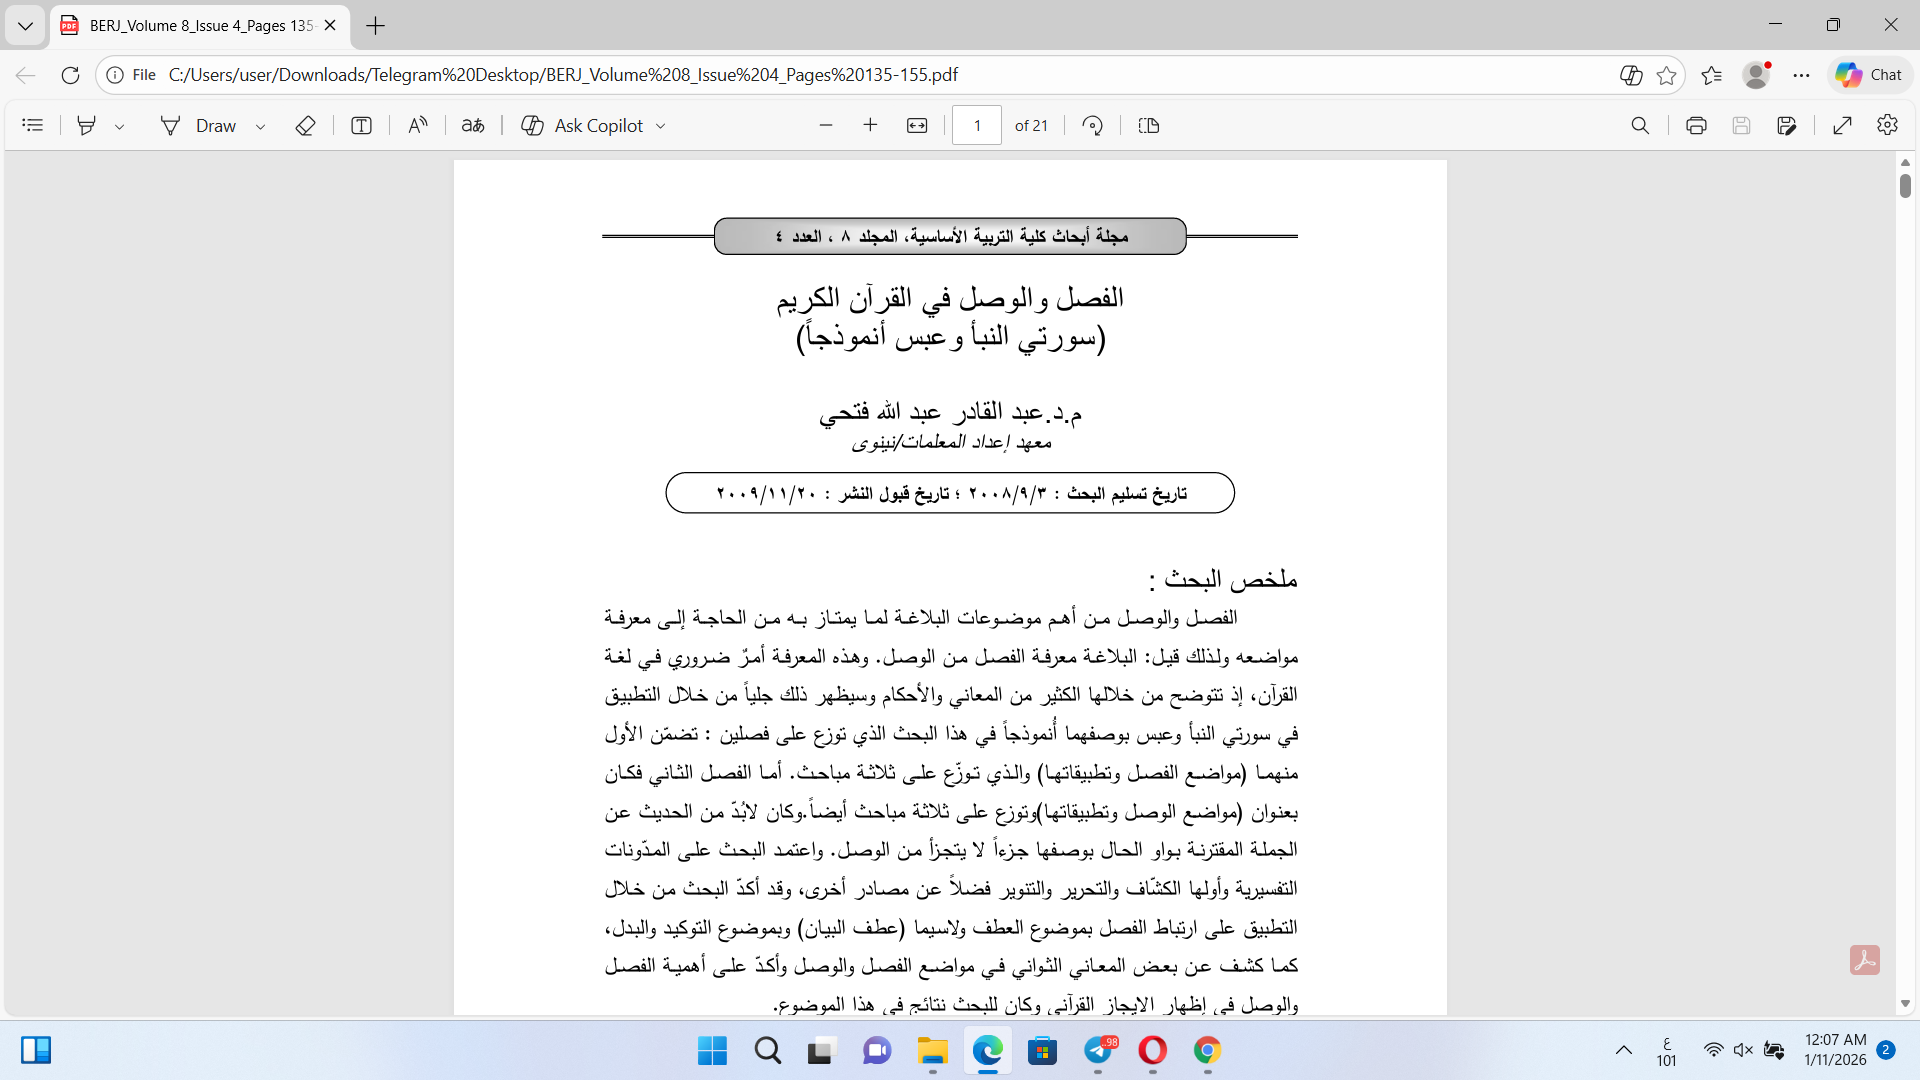Enter full screen mode
Image resolution: width=1920 pixels, height=1080 pixels.
pyautogui.click(x=1843, y=125)
